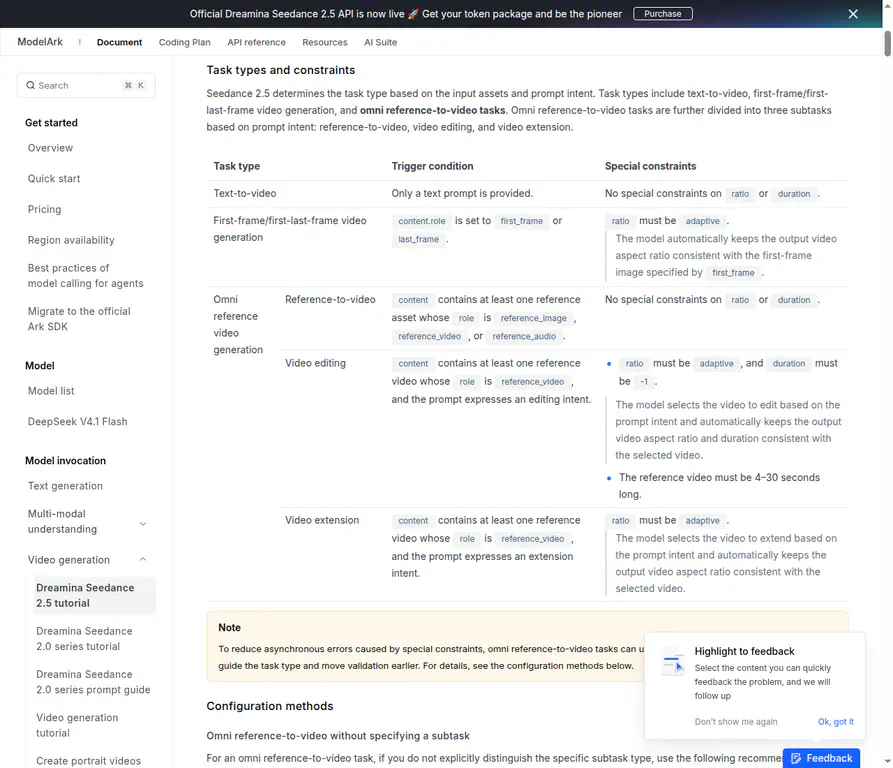Select Dreamina Seedance 2.5 tutorial
Viewport: 893px width, 768px height.
click(x=95, y=595)
